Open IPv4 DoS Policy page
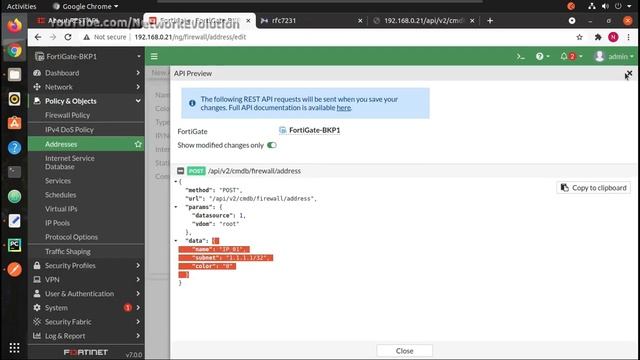Image resolution: width=640 pixels, height=360 pixels. tap(69, 129)
